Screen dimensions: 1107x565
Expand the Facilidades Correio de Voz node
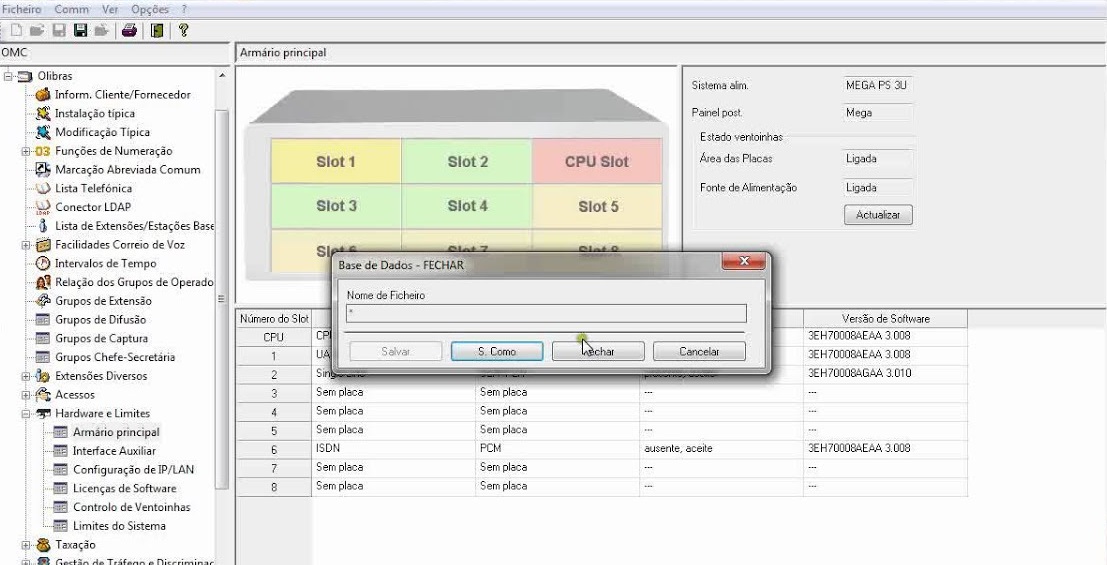click(x=25, y=245)
